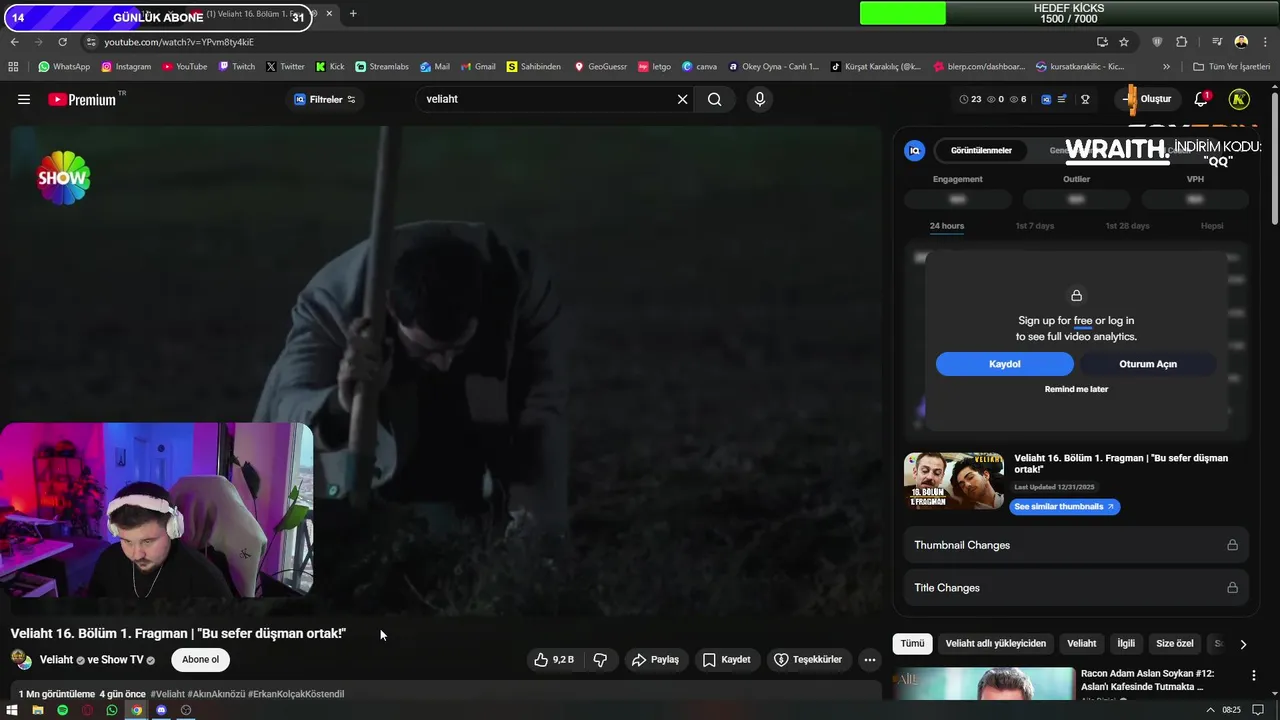The height and width of the screenshot is (720, 1280).
Task: Open Streamlabs bookmark
Action: [382, 67]
